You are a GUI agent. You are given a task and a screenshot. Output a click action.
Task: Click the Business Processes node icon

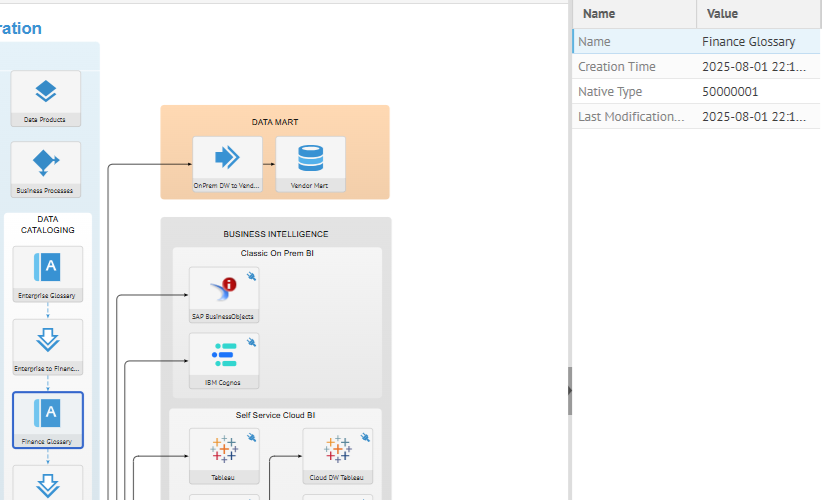(x=46, y=162)
